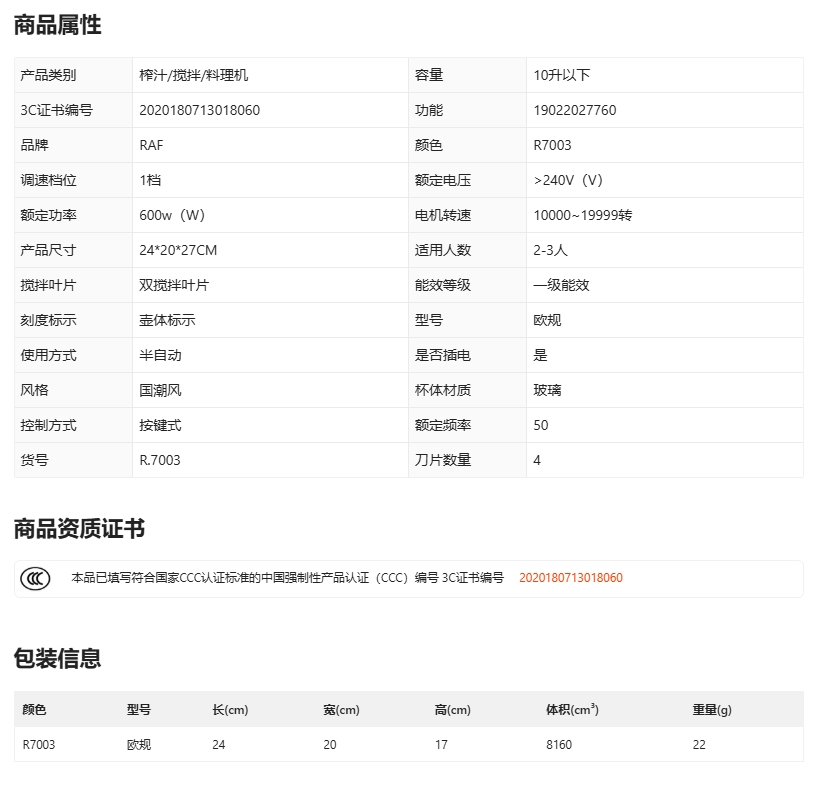Click the 24*20*27CM product size value
The width and height of the screenshot is (826, 792).
178,250
